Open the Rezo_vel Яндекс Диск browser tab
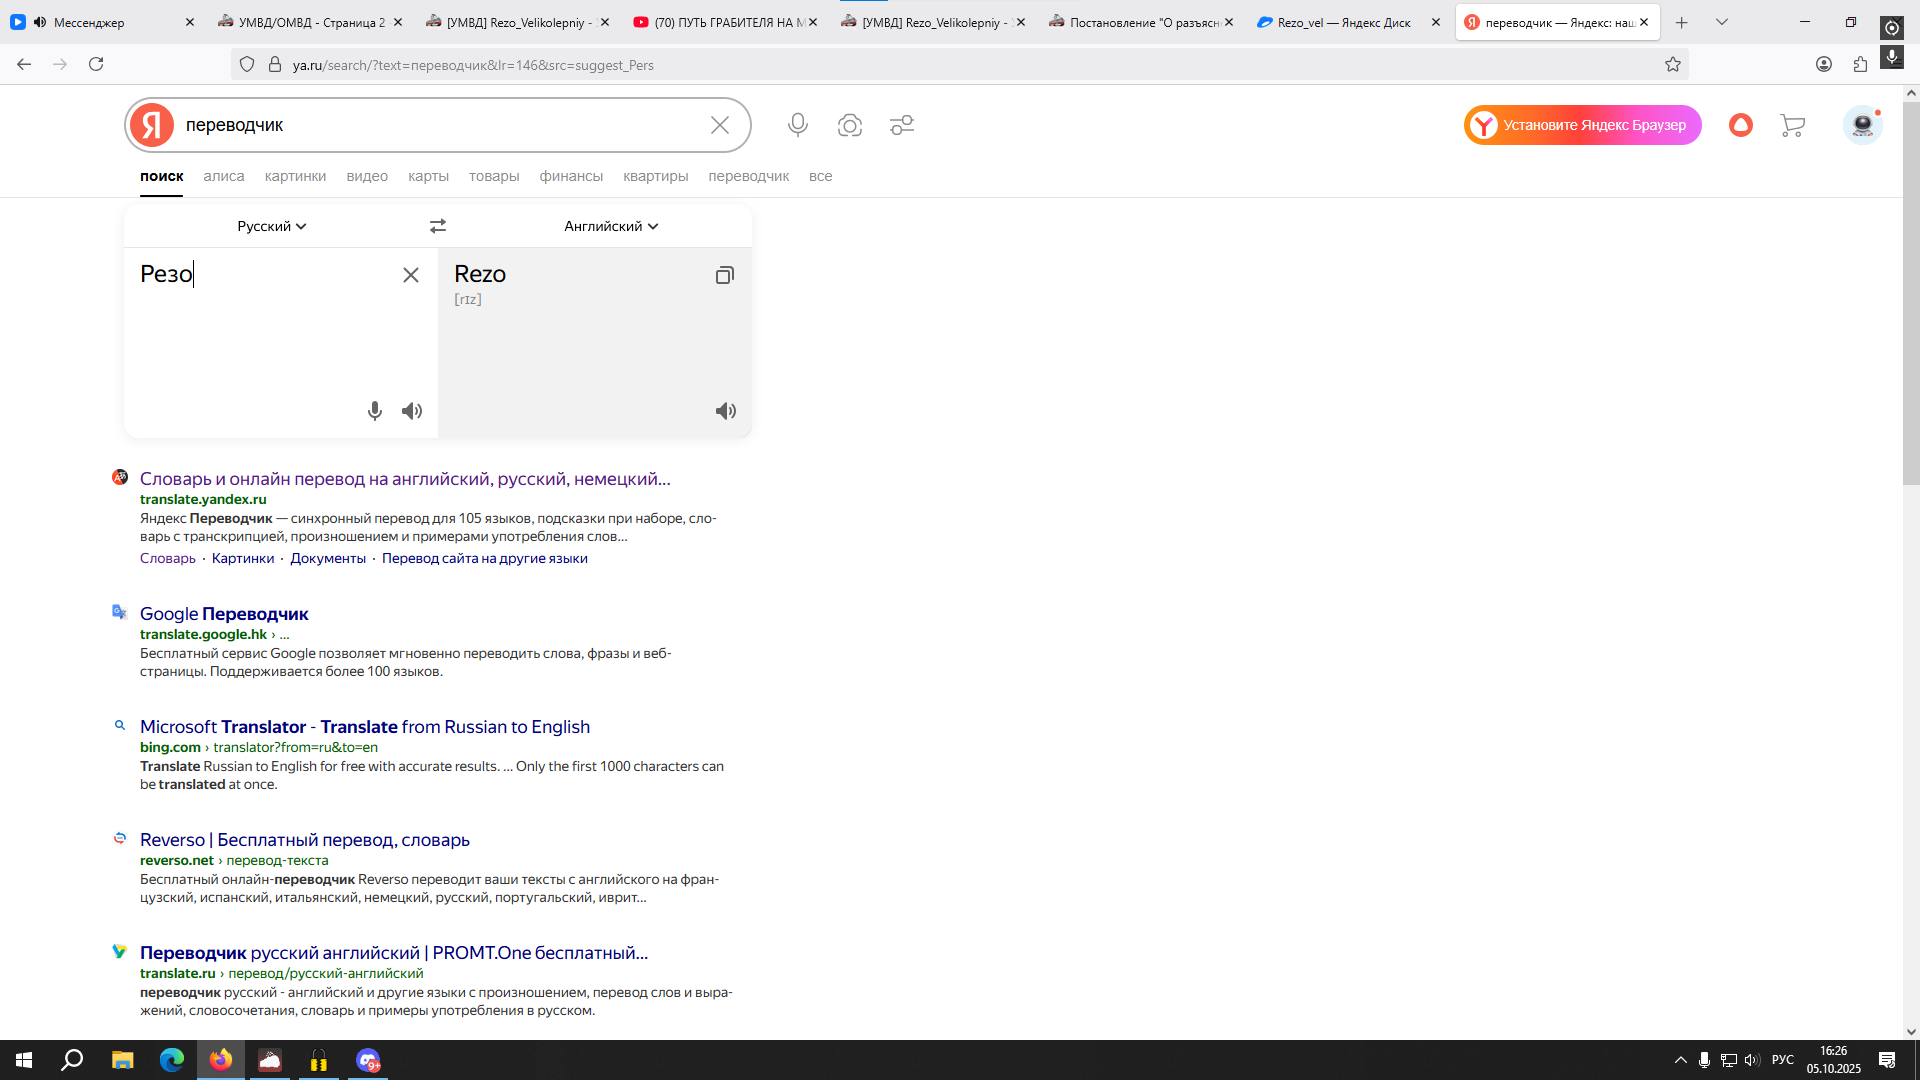 (1343, 22)
